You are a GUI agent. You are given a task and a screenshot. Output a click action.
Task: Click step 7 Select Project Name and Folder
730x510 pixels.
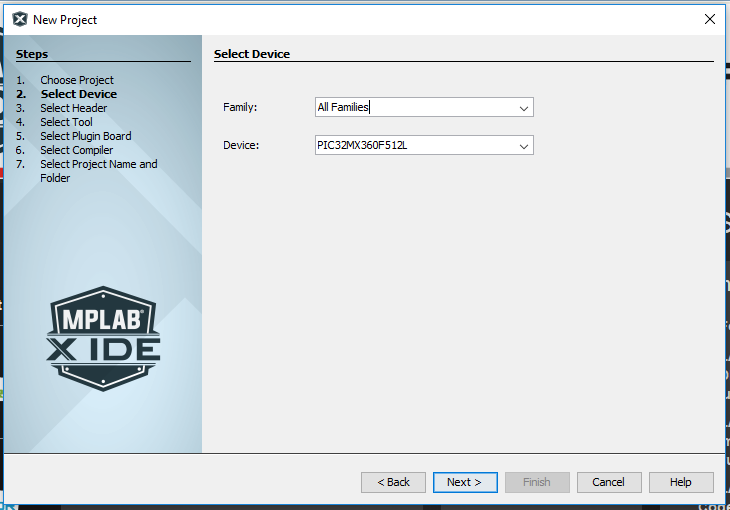coord(99,171)
